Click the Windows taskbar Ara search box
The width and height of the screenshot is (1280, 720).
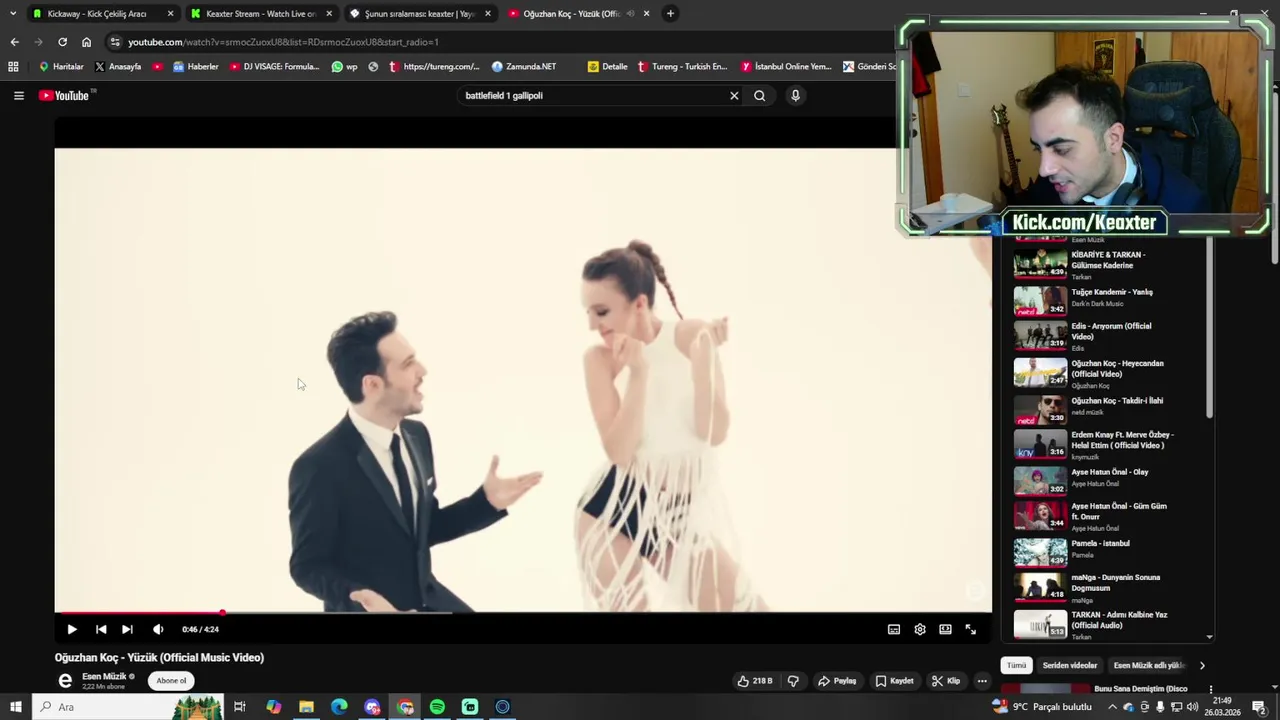(128, 707)
